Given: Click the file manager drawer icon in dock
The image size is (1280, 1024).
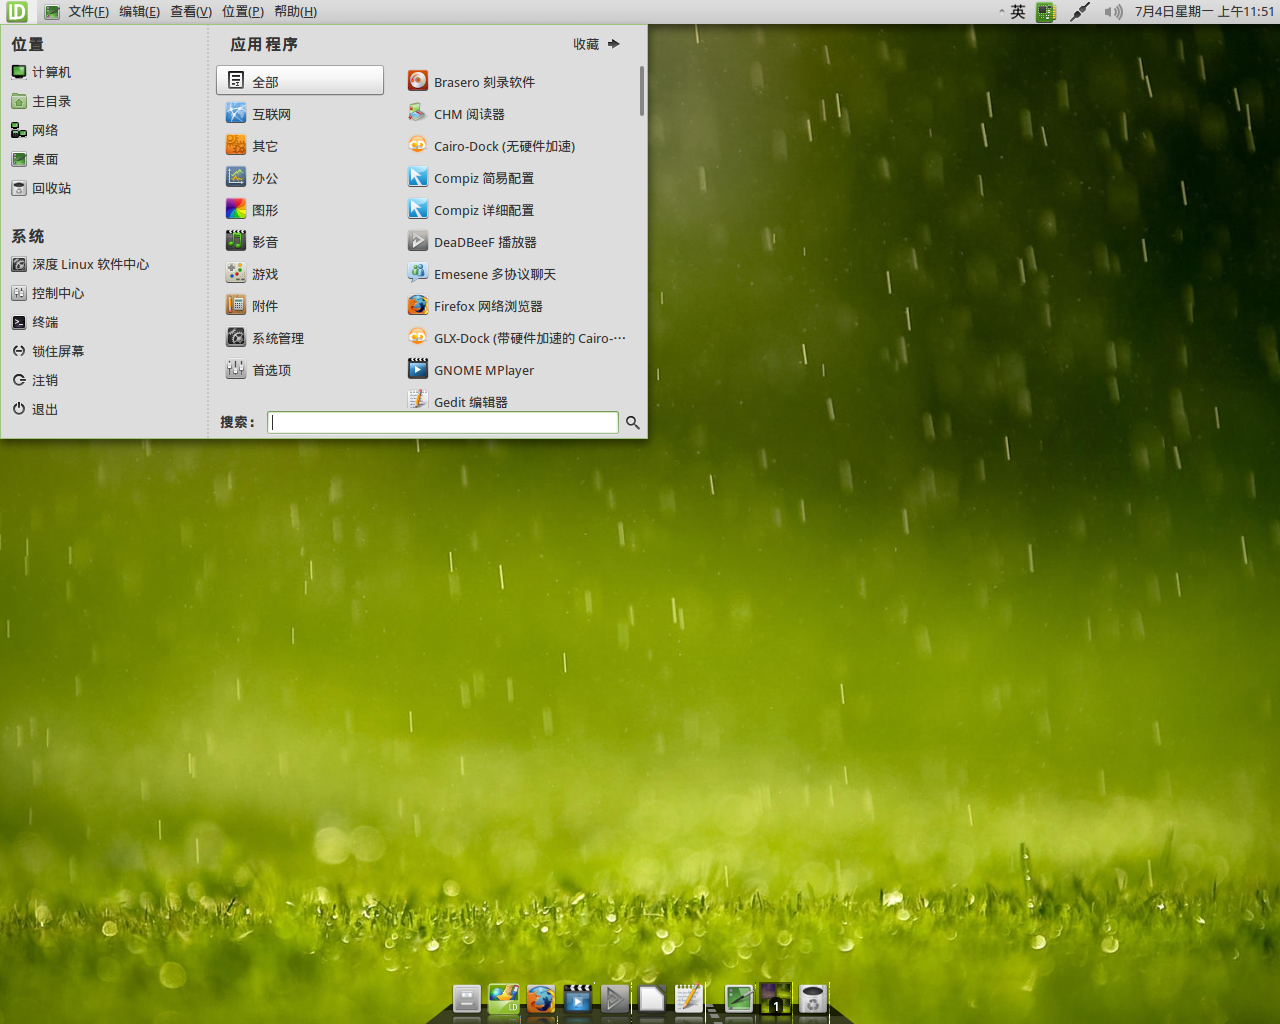Looking at the screenshot, I should click(467, 999).
